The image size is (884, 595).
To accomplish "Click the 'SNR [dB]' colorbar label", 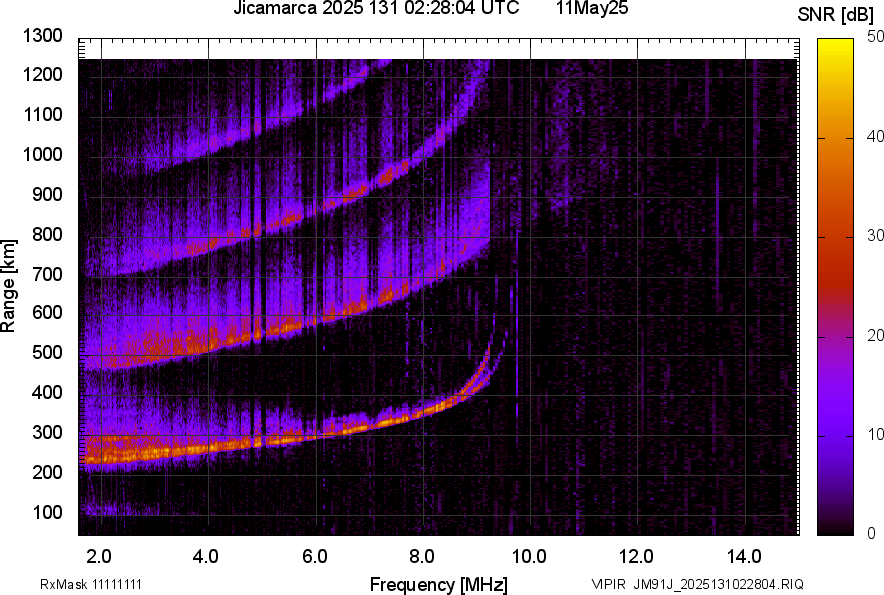I will click(x=836, y=15).
